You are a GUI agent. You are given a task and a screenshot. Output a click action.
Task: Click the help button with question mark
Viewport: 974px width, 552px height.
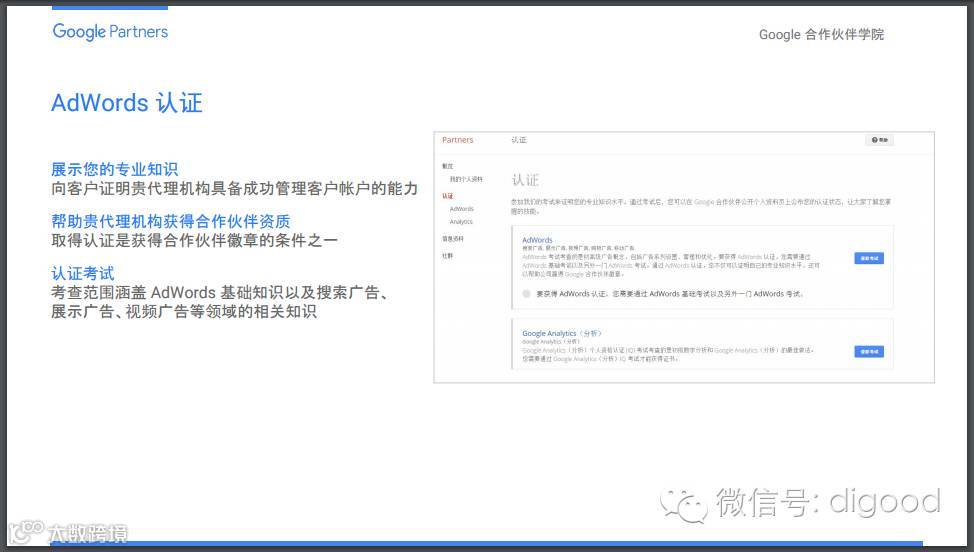(879, 140)
